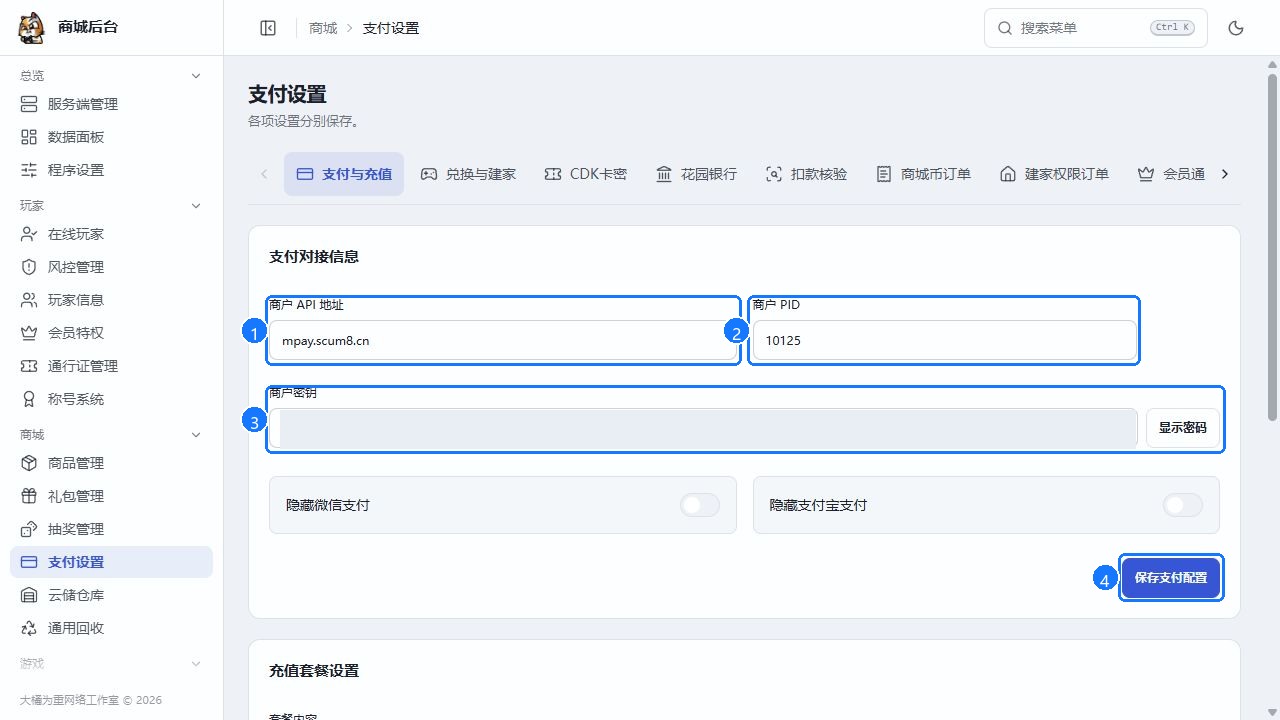Viewport: 1280px width, 720px height.
Task: Select the 支付与充值 tab
Action: coord(344,174)
